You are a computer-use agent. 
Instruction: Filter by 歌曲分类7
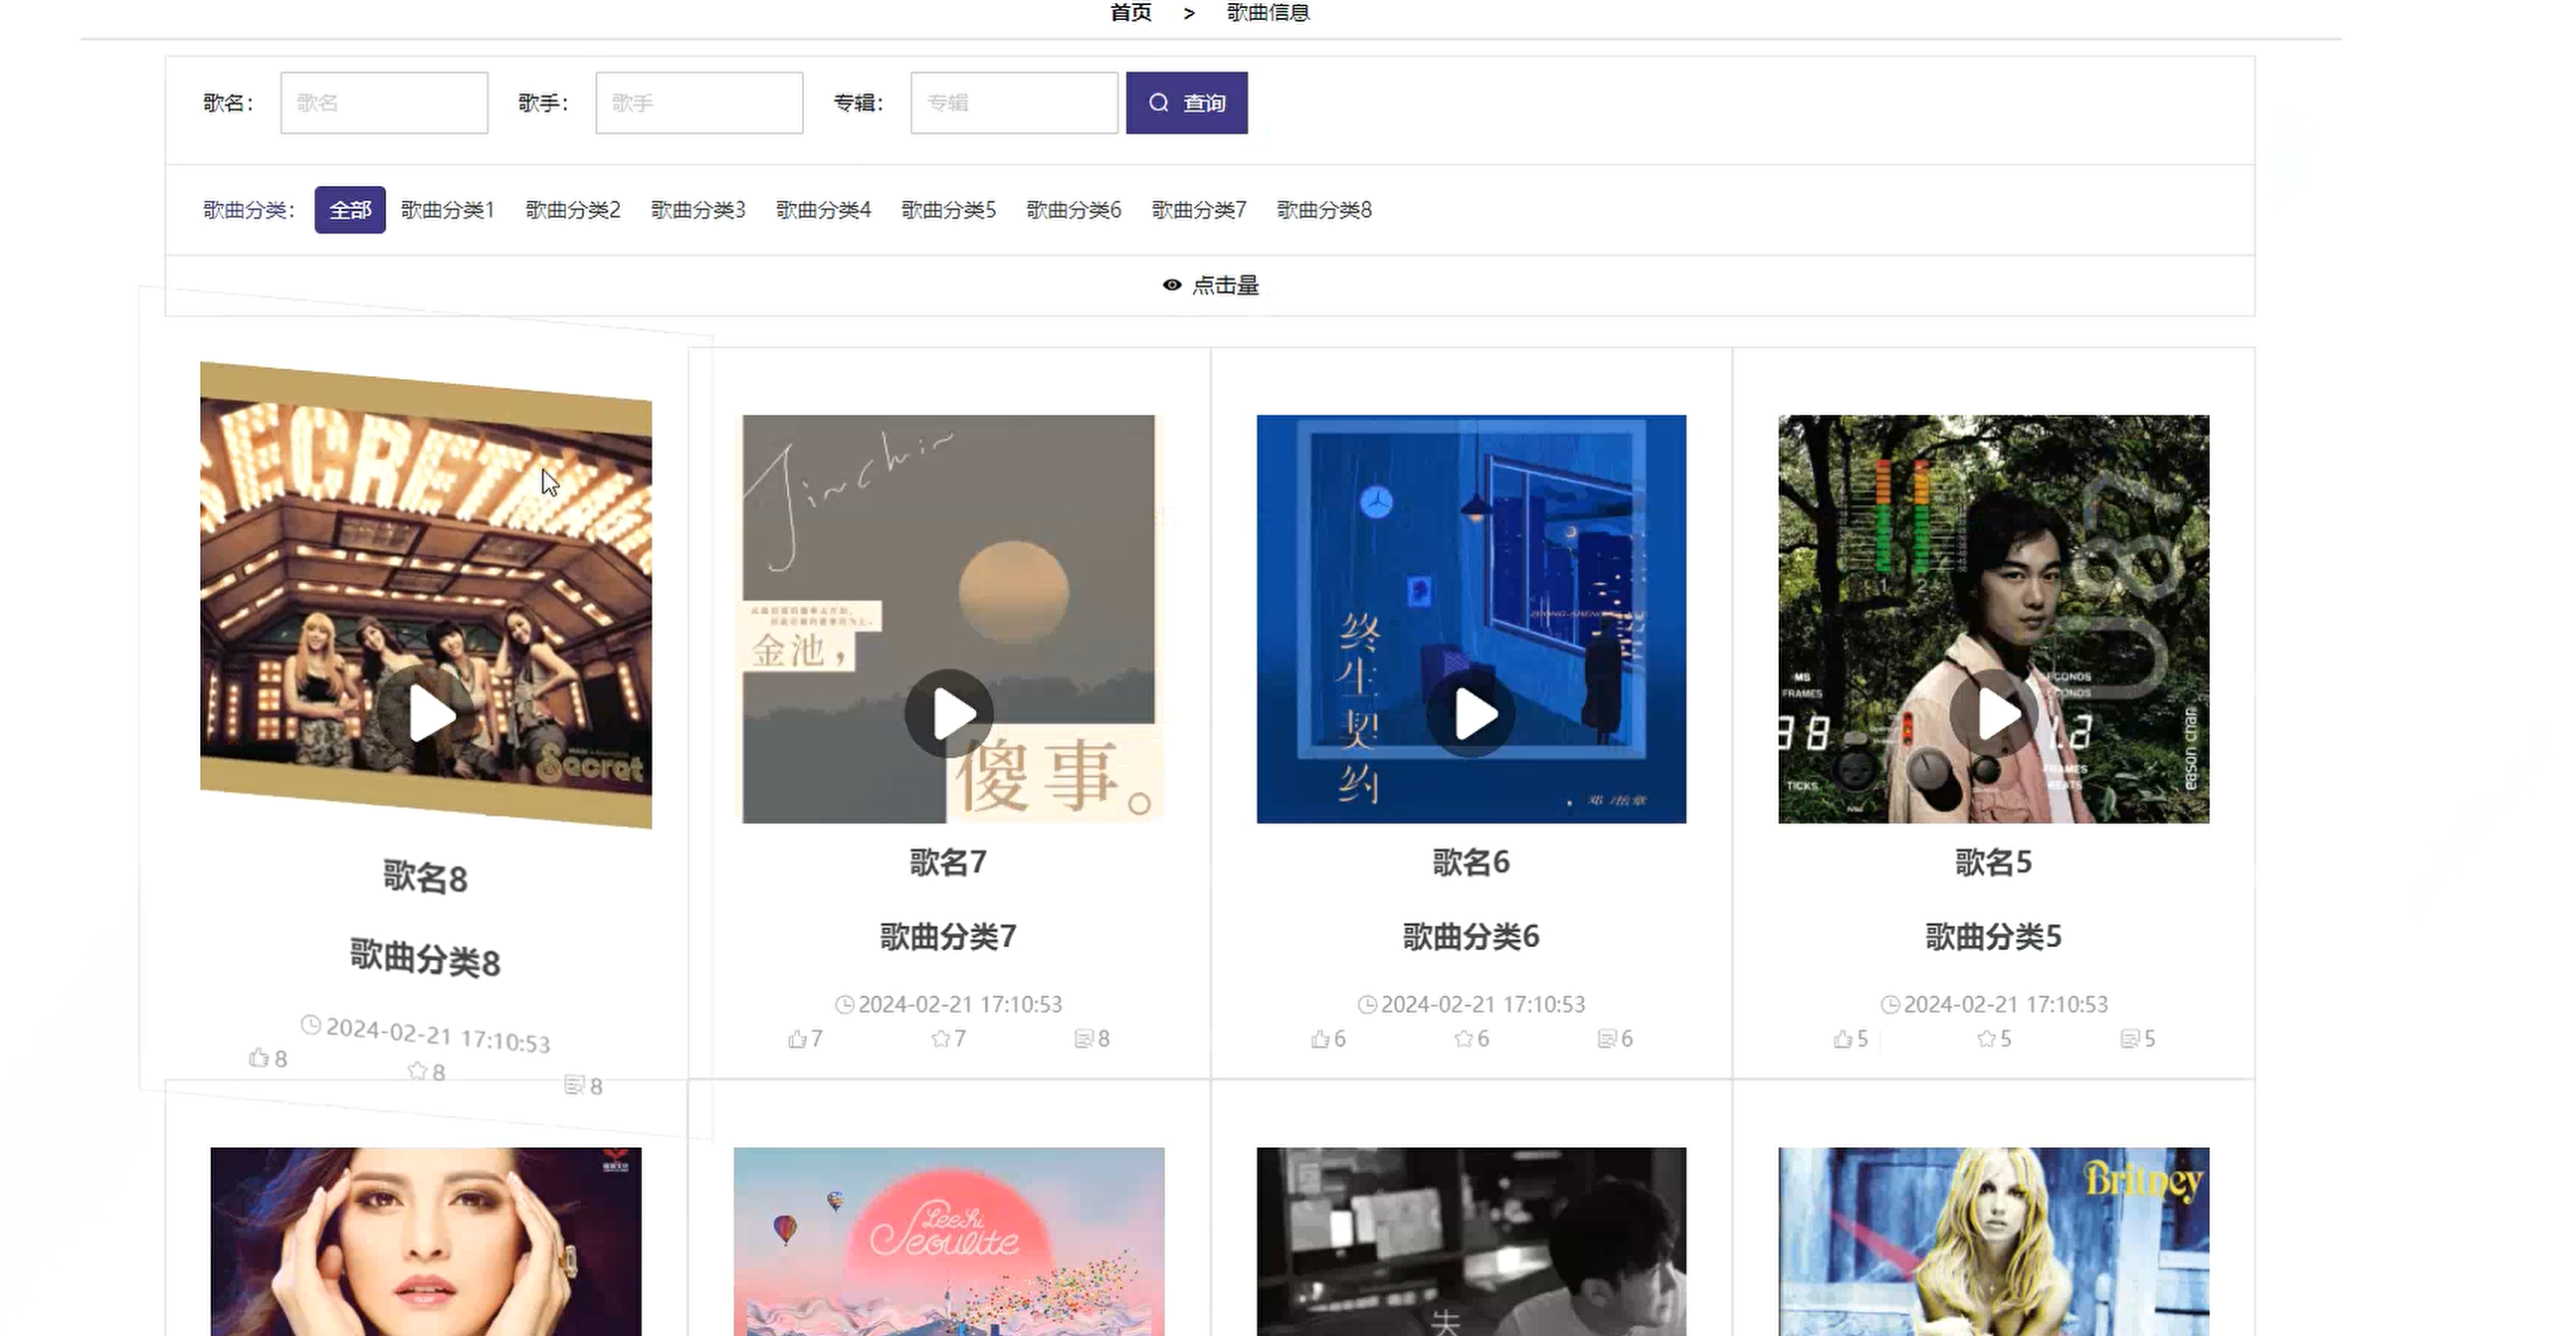click(1199, 210)
